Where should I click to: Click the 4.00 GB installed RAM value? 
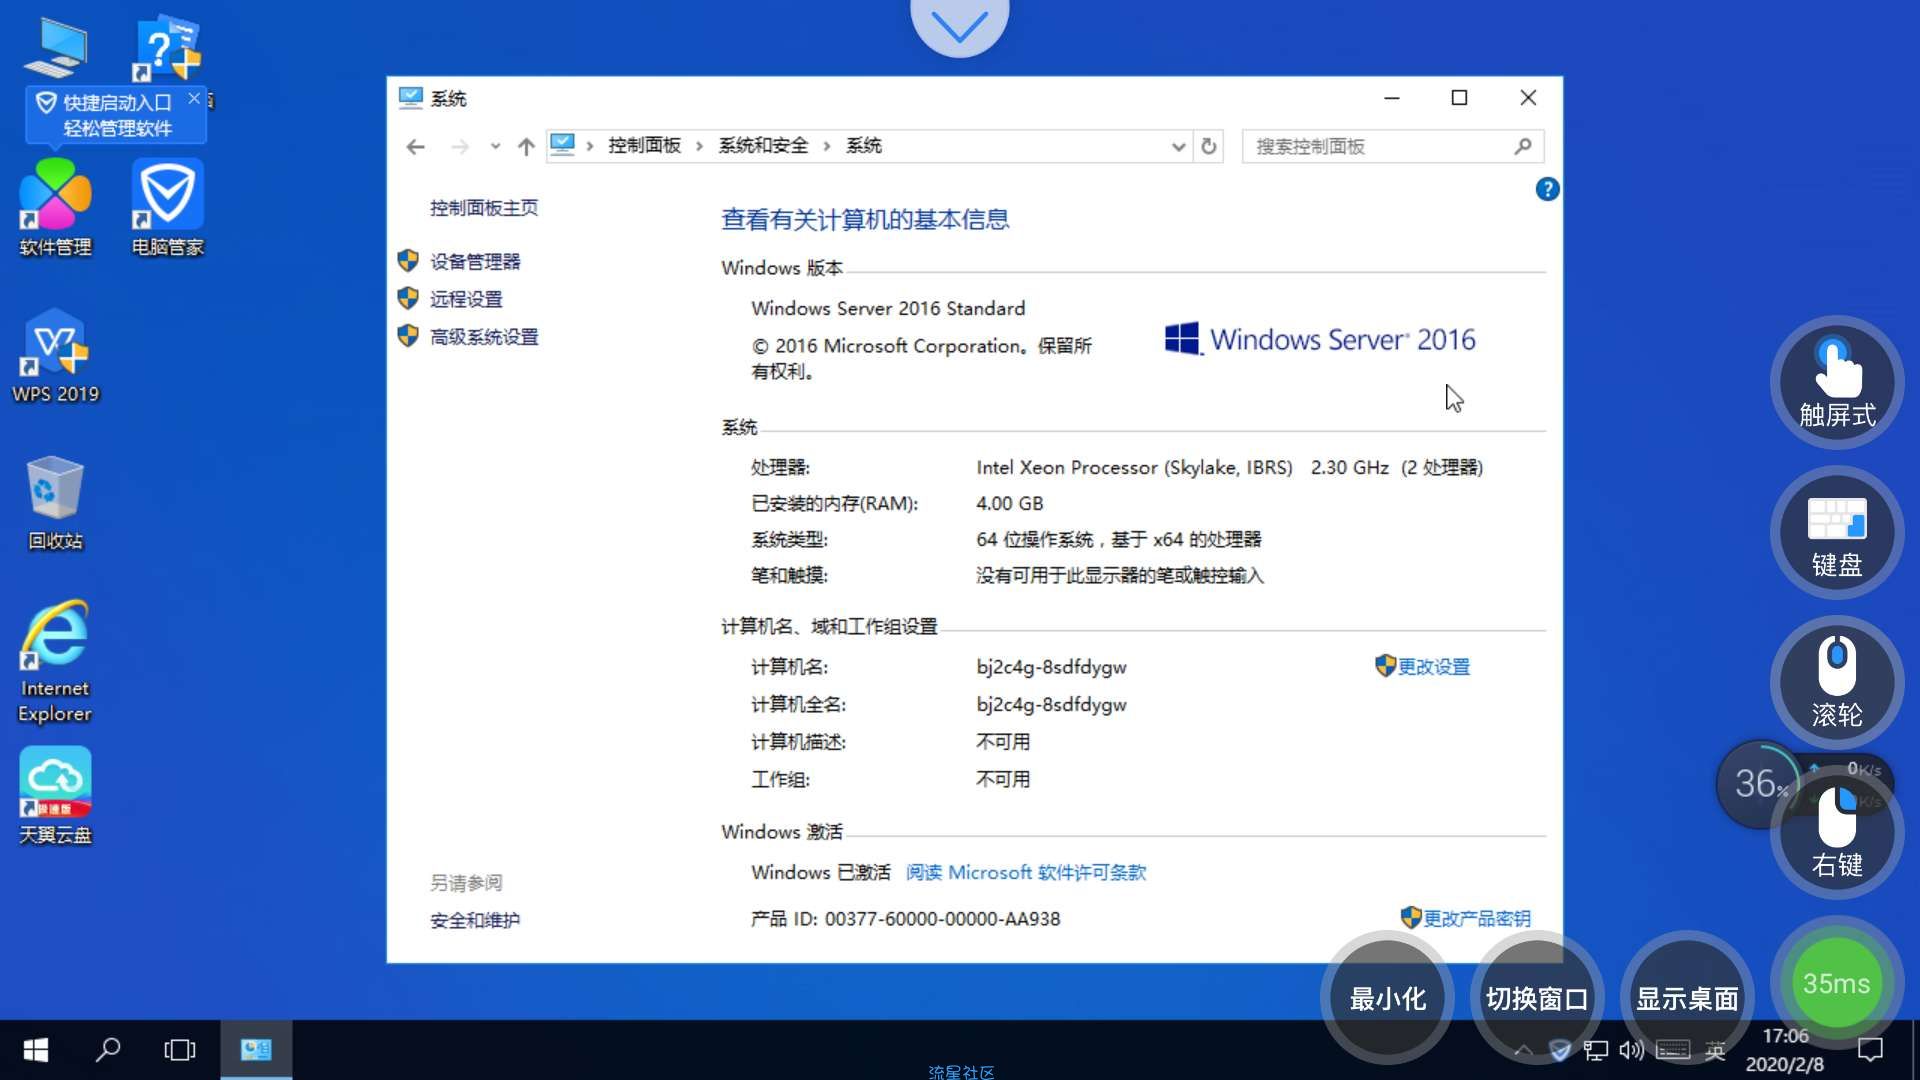[1010, 504]
